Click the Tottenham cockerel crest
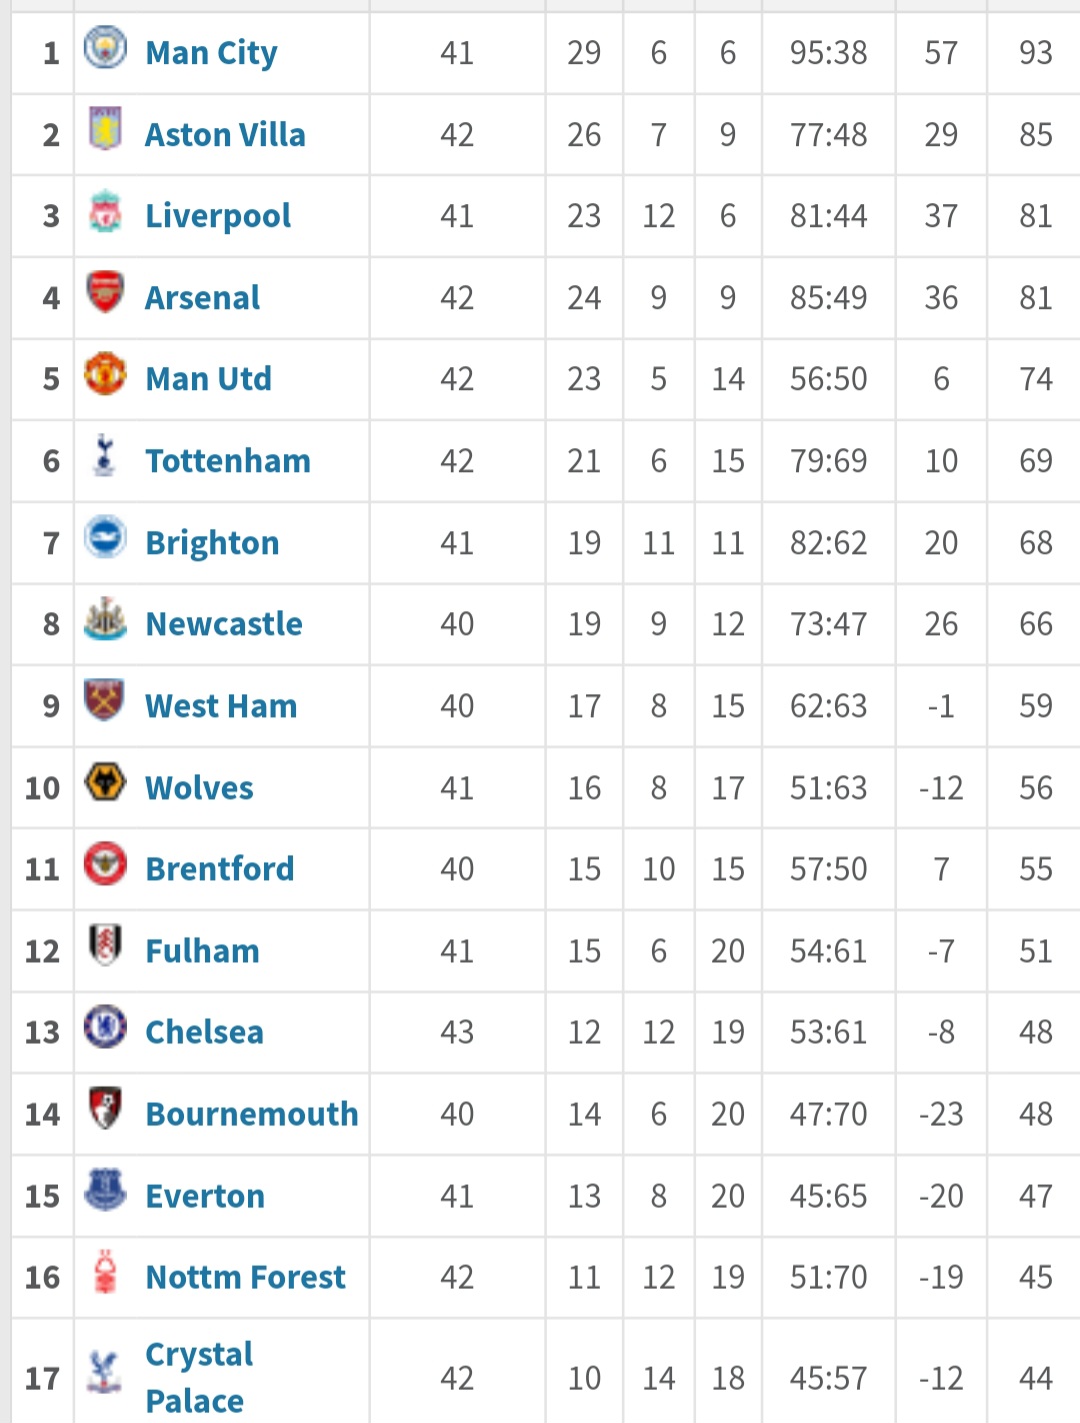This screenshot has height=1423, width=1080. point(105,455)
